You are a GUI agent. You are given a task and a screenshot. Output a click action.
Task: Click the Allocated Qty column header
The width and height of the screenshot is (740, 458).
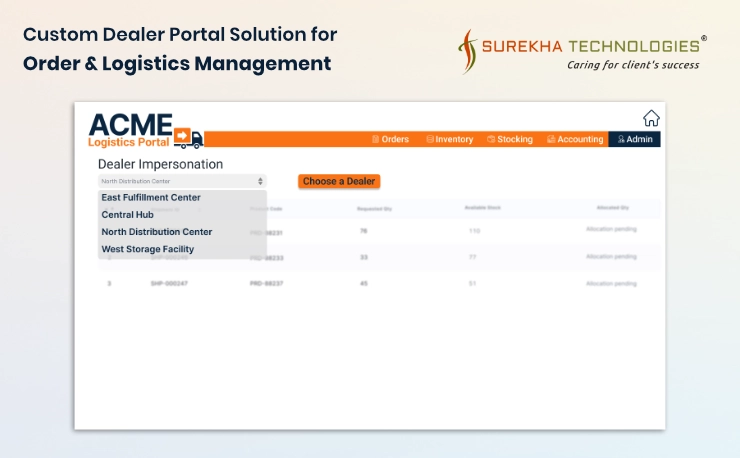click(x=613, y=208)
